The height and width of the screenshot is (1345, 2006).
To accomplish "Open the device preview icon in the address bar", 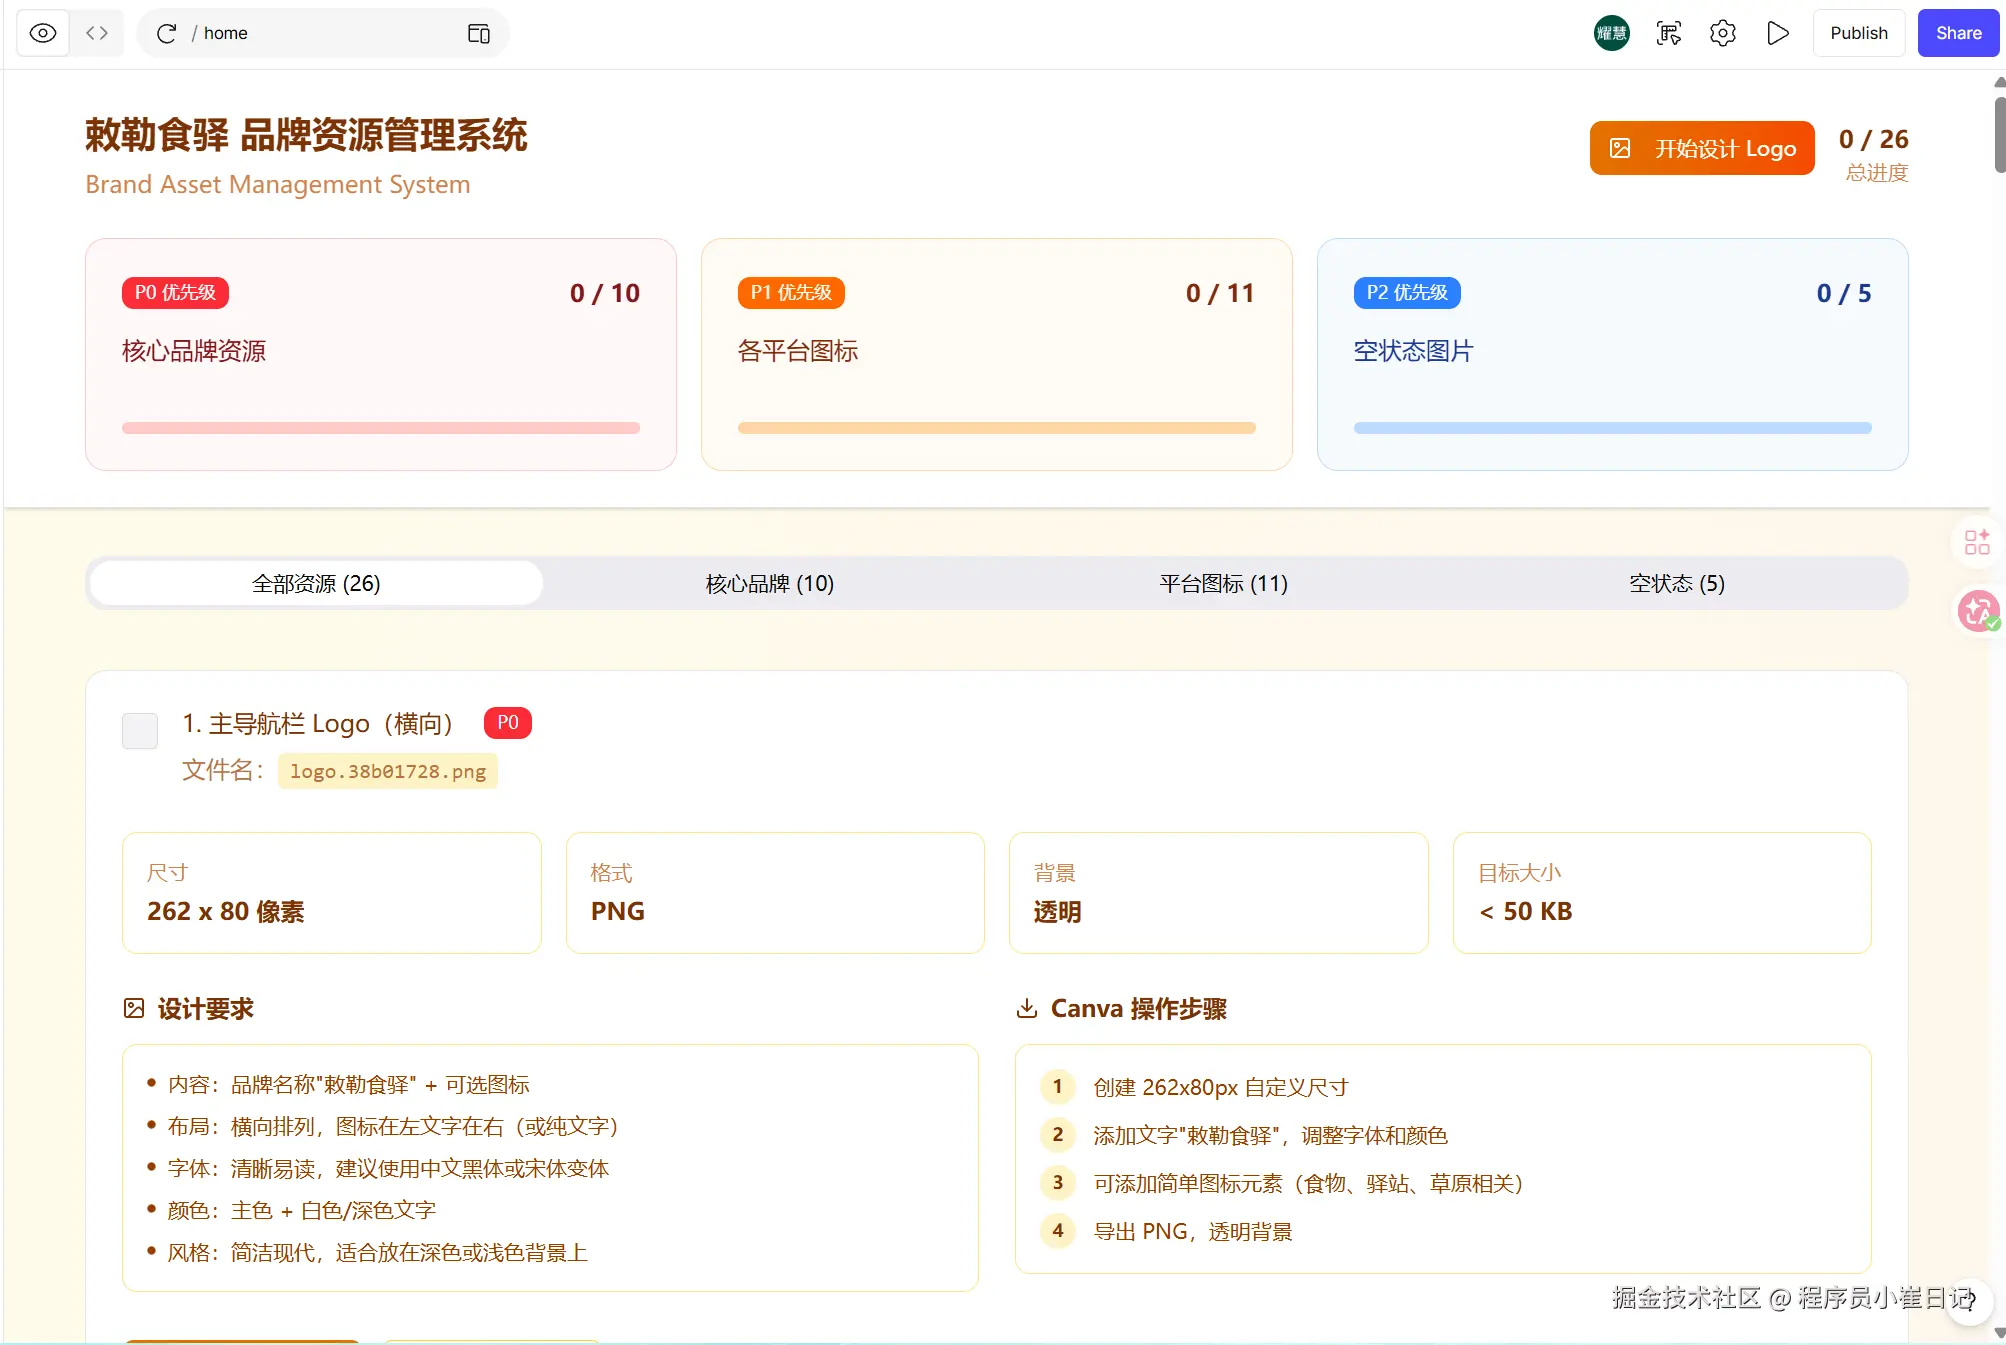I will tap(479, 33).
